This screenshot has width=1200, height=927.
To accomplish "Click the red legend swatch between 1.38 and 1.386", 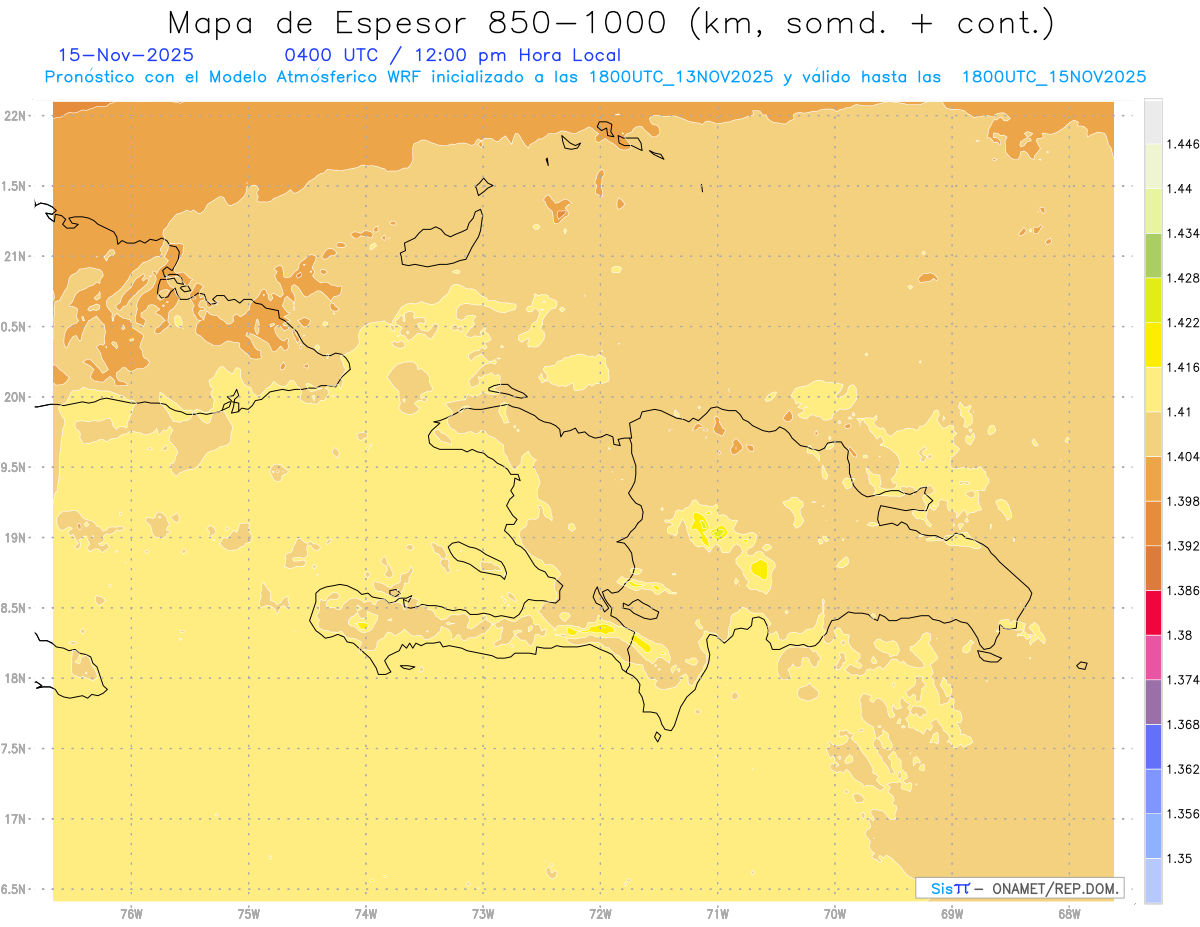I will 1153,613.
